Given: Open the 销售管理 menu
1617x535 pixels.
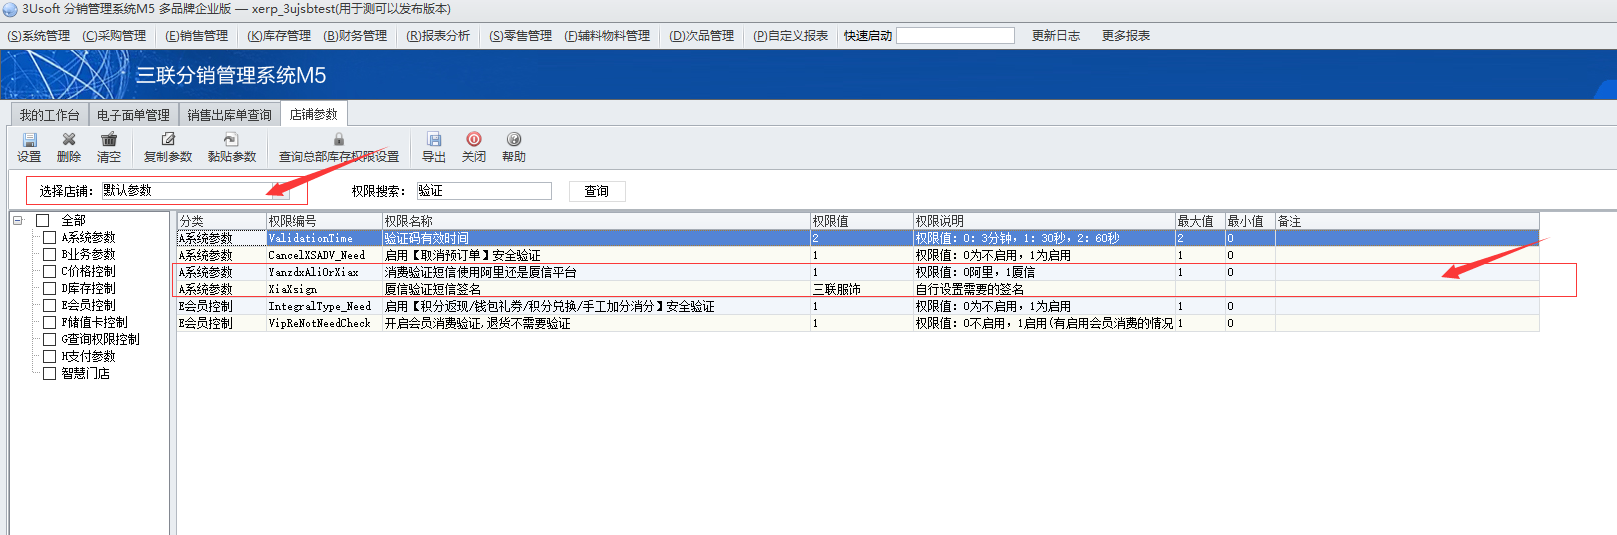Looking at the screenshot, I should coord(197,36).
